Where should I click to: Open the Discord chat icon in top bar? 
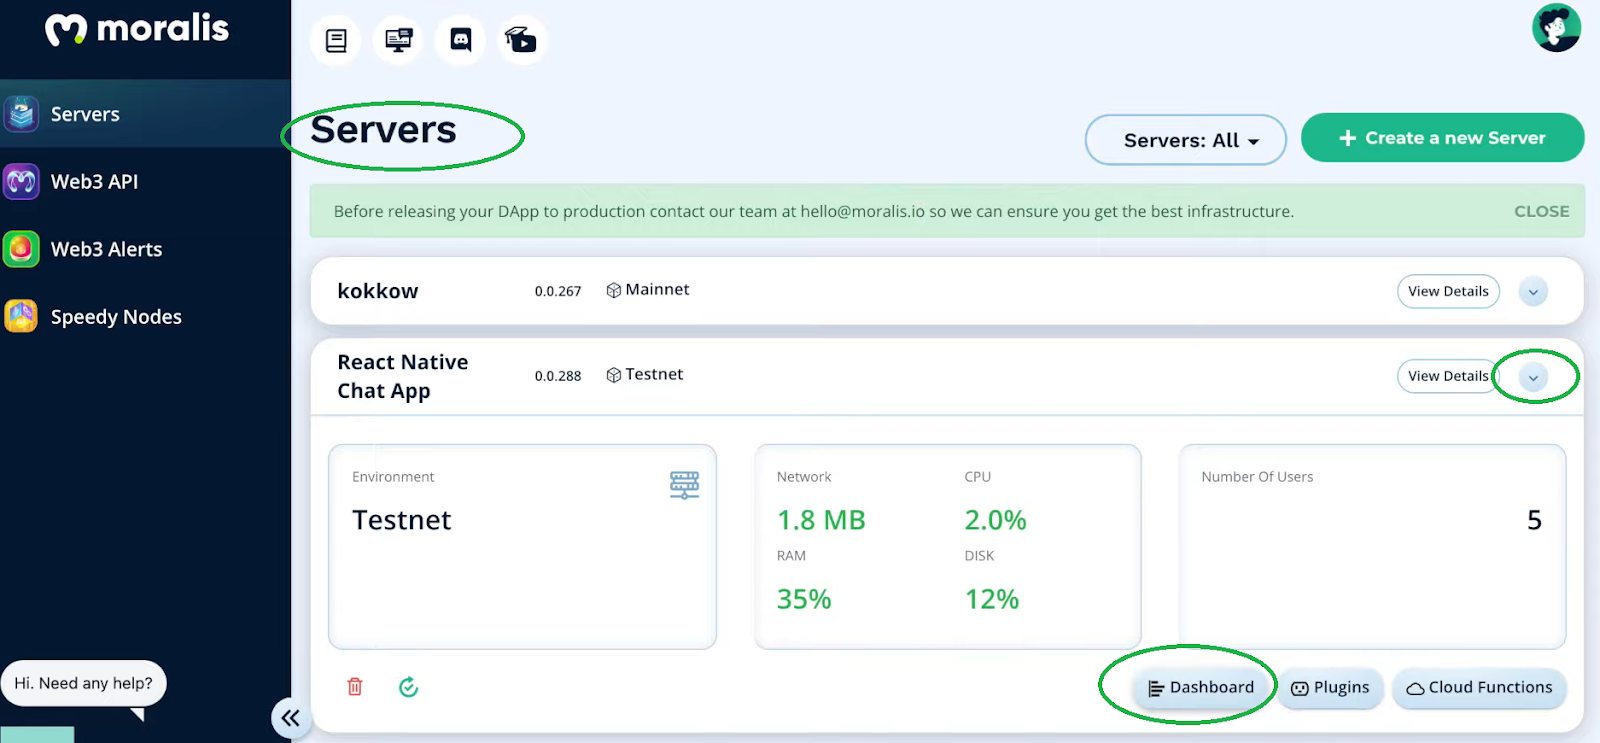(461, 40)
